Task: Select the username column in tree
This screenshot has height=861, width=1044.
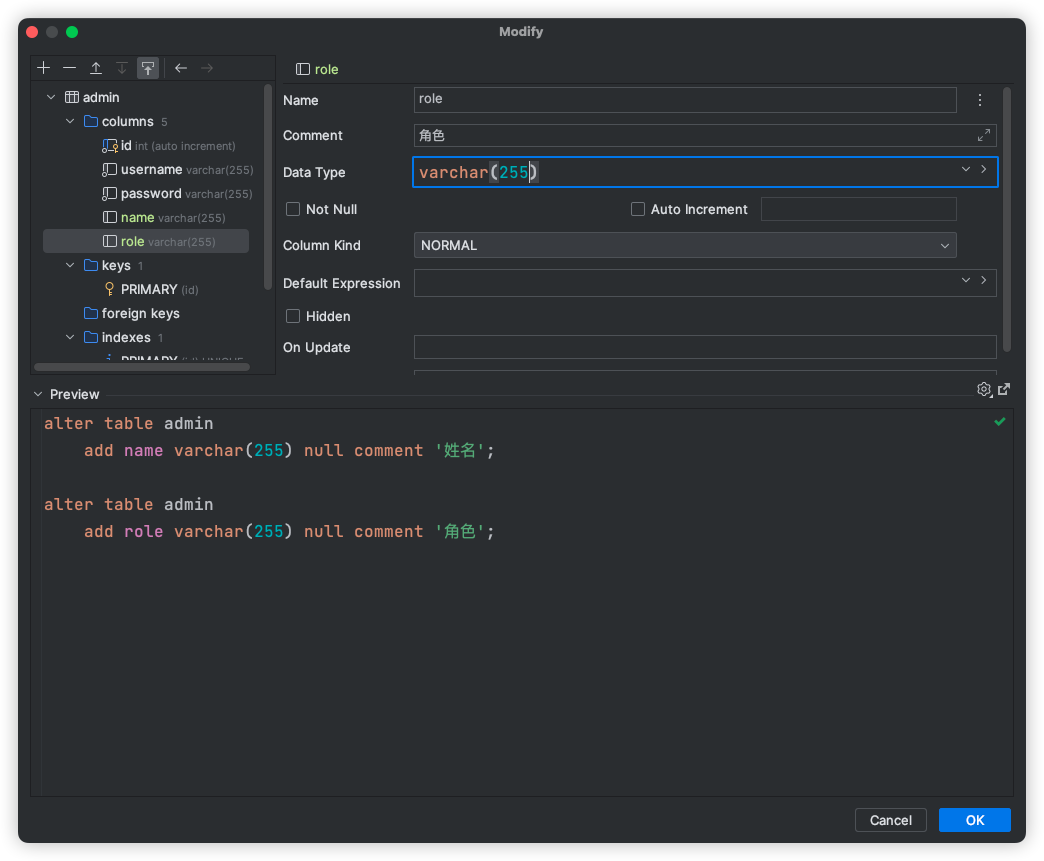Action: (151, 170)
